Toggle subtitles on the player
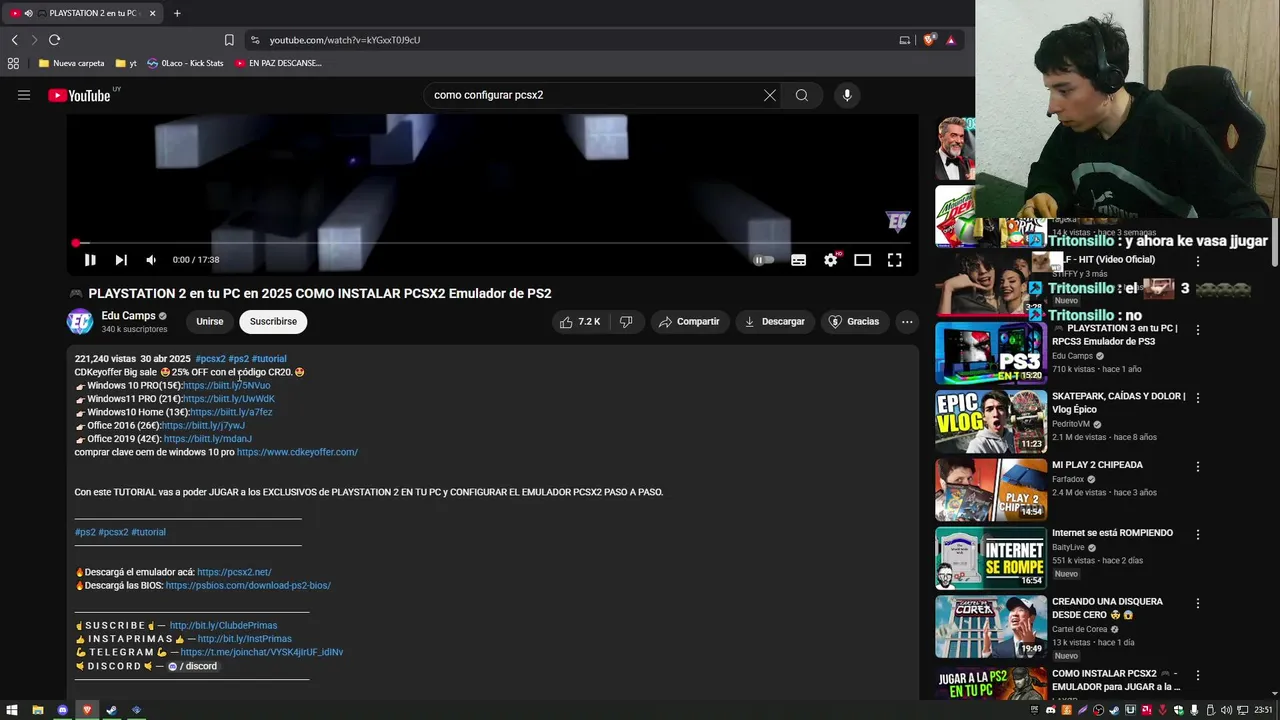Viewport: 1280px width, 720px height. [798, 260]
